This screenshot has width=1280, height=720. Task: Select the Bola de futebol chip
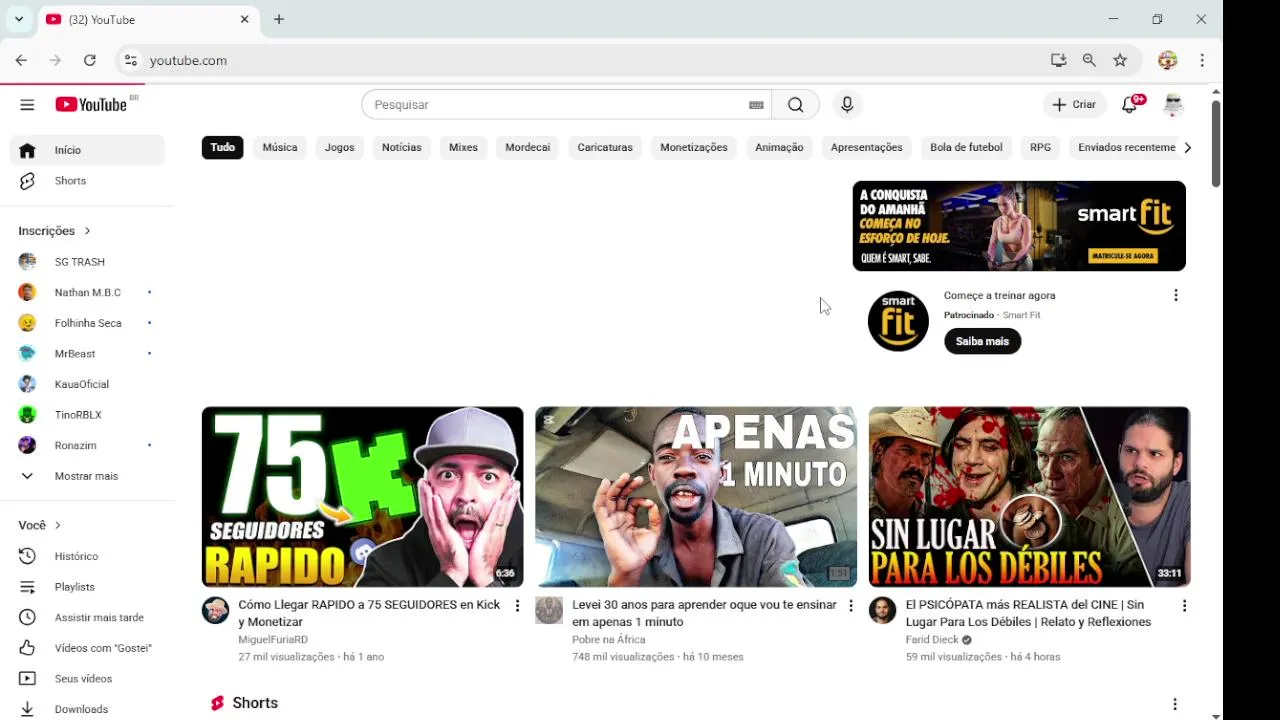click(x=966, y=148)
